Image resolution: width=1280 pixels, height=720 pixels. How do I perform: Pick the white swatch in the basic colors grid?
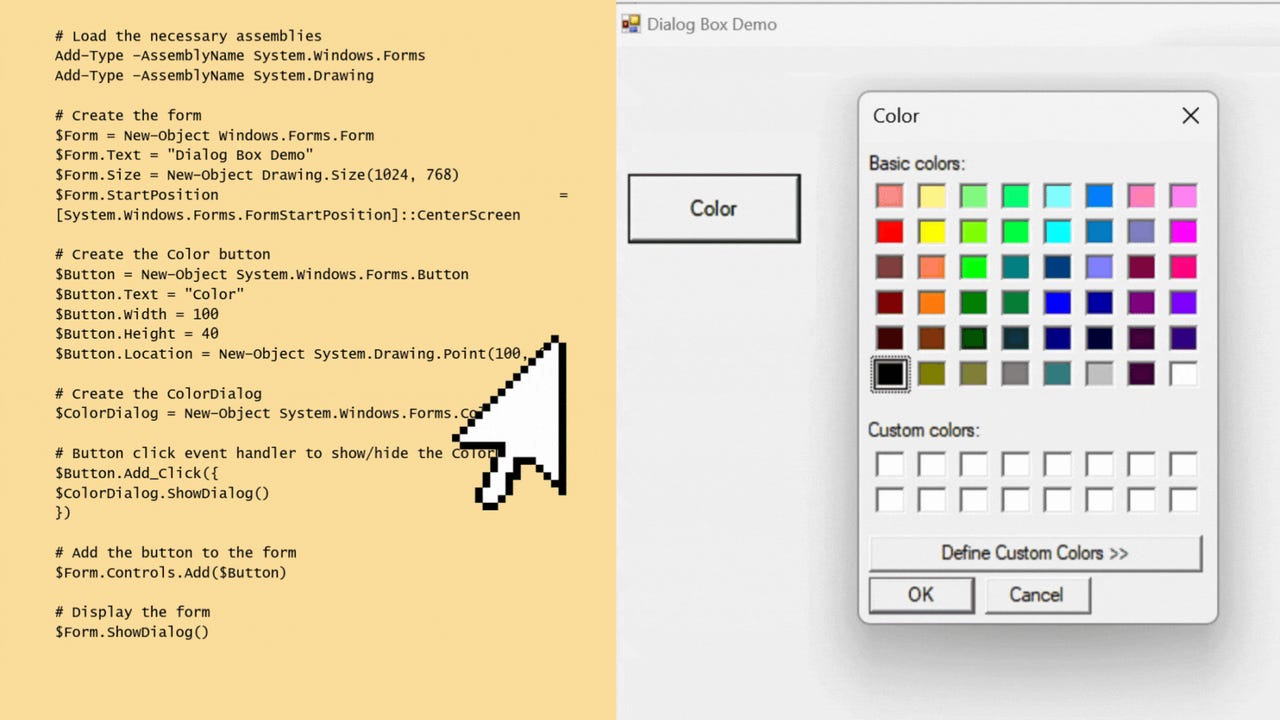click(x=1183, y=373)
